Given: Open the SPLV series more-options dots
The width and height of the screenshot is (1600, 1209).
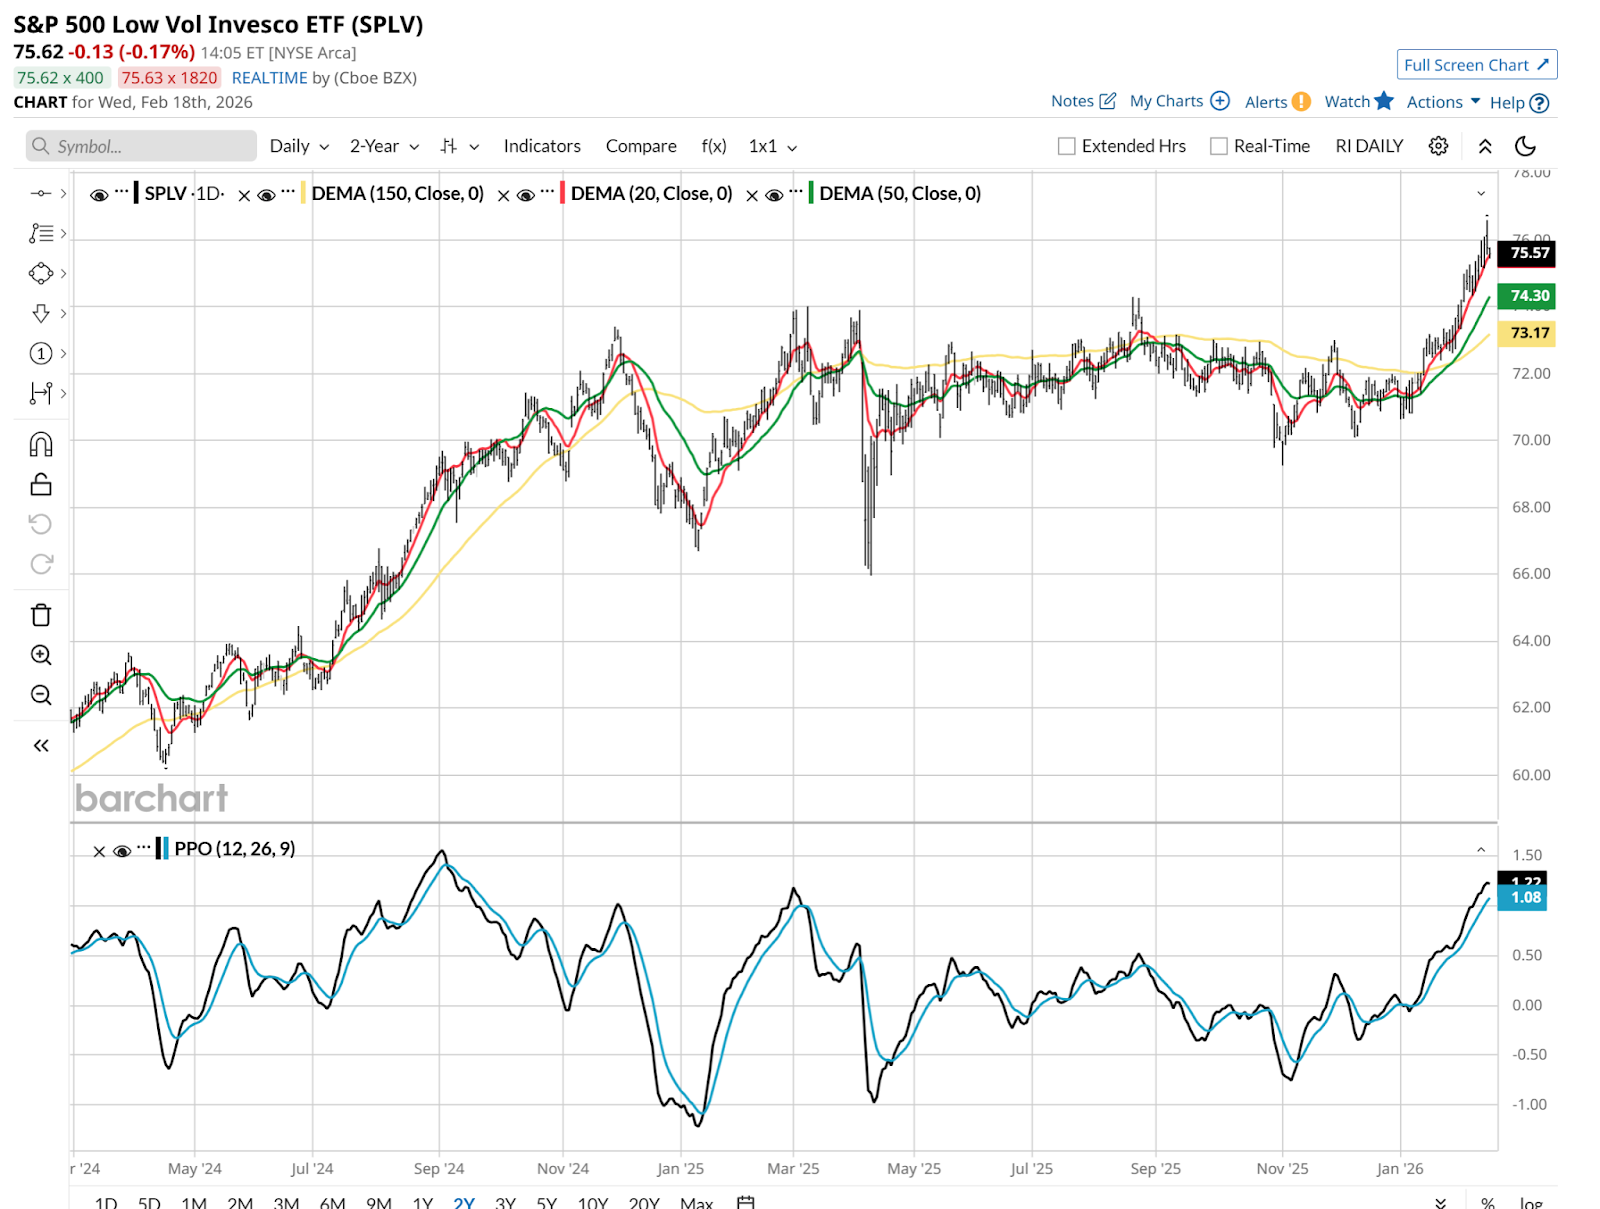Looking at the screenshot, I should (121, 190).
